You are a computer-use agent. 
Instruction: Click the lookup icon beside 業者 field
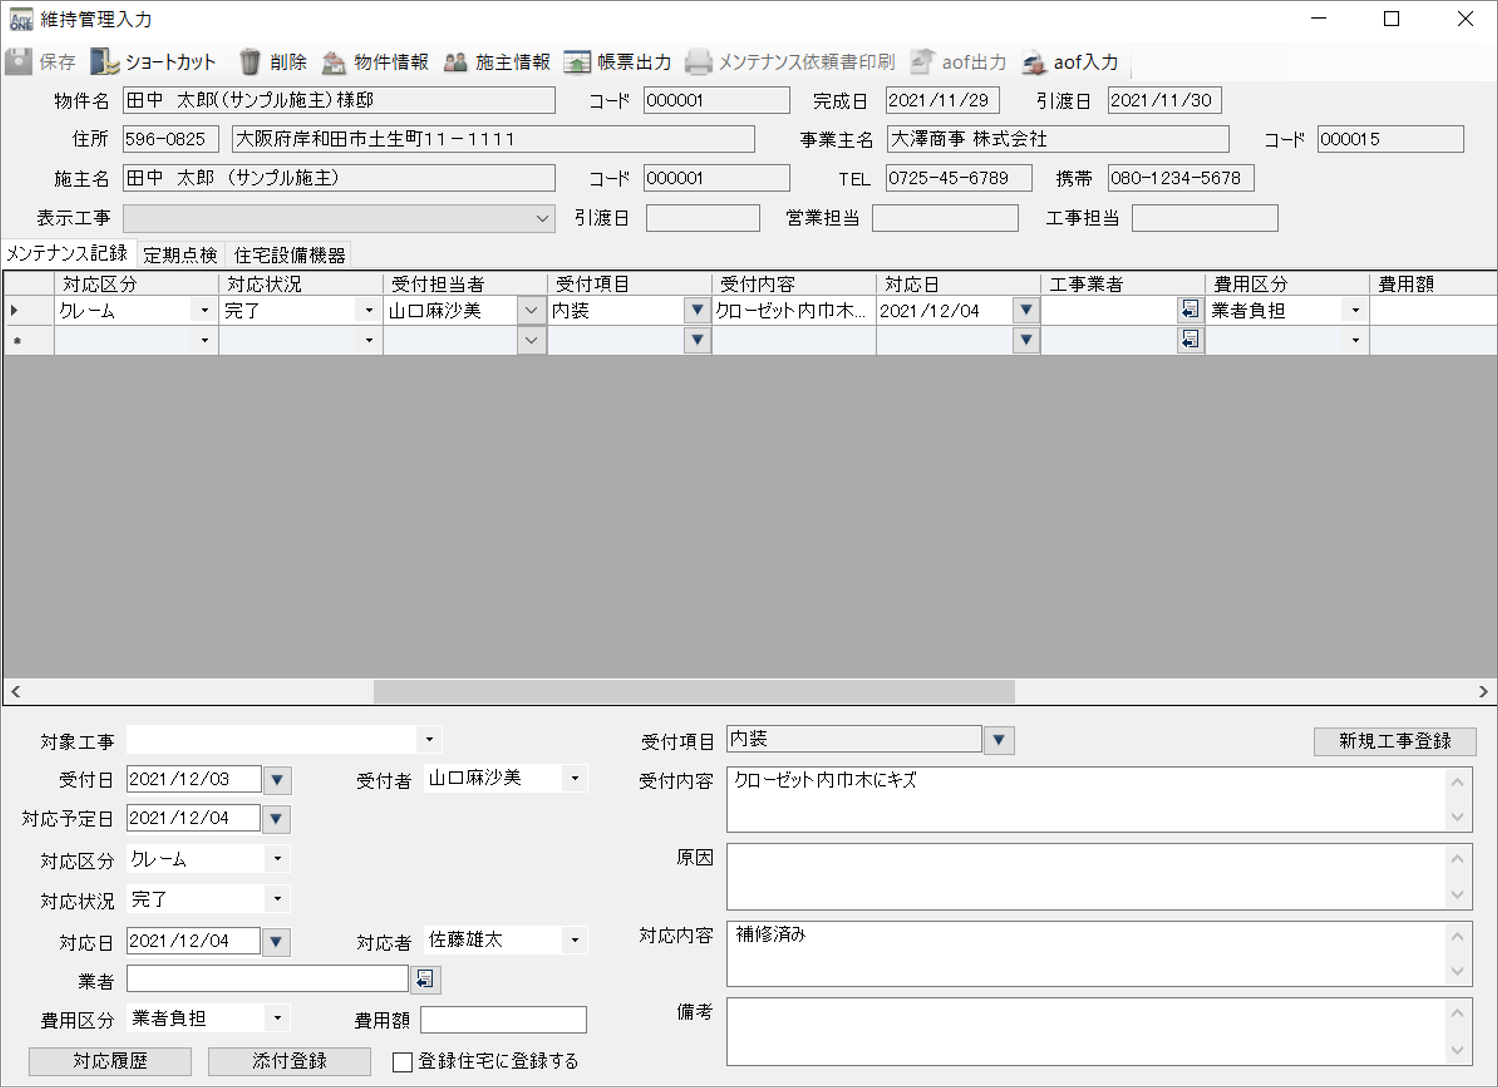pyautogui.click(x=425, y=979)
